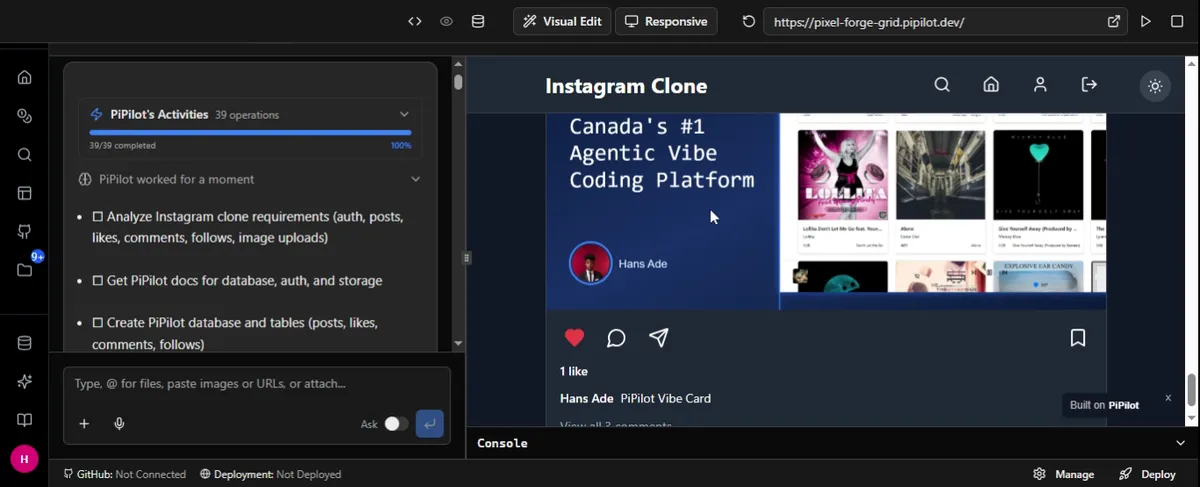Open the Responsive device dropdown
The height and width of the screenshot is (487, 1200).
[665, 21]
